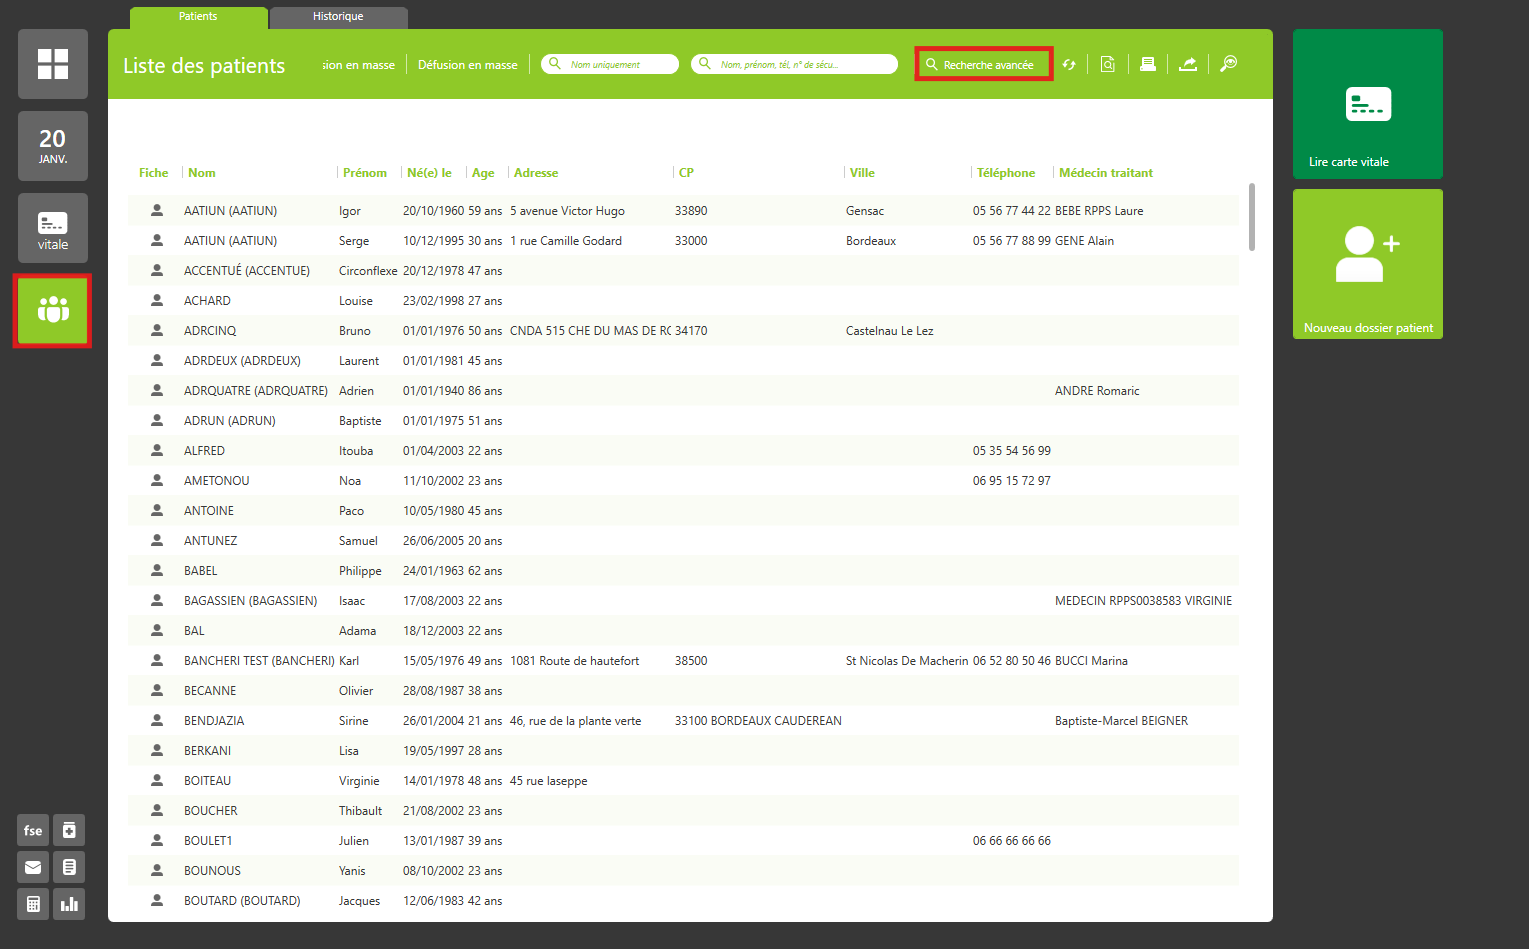Viewport: 1529px width, 949px height.
Task: Open the mail envelope tile
Action: 33,867
